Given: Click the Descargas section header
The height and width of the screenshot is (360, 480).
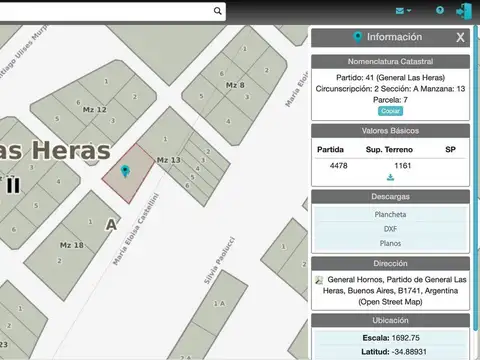Looking at the screenshot, I should [x=390, y=197].
